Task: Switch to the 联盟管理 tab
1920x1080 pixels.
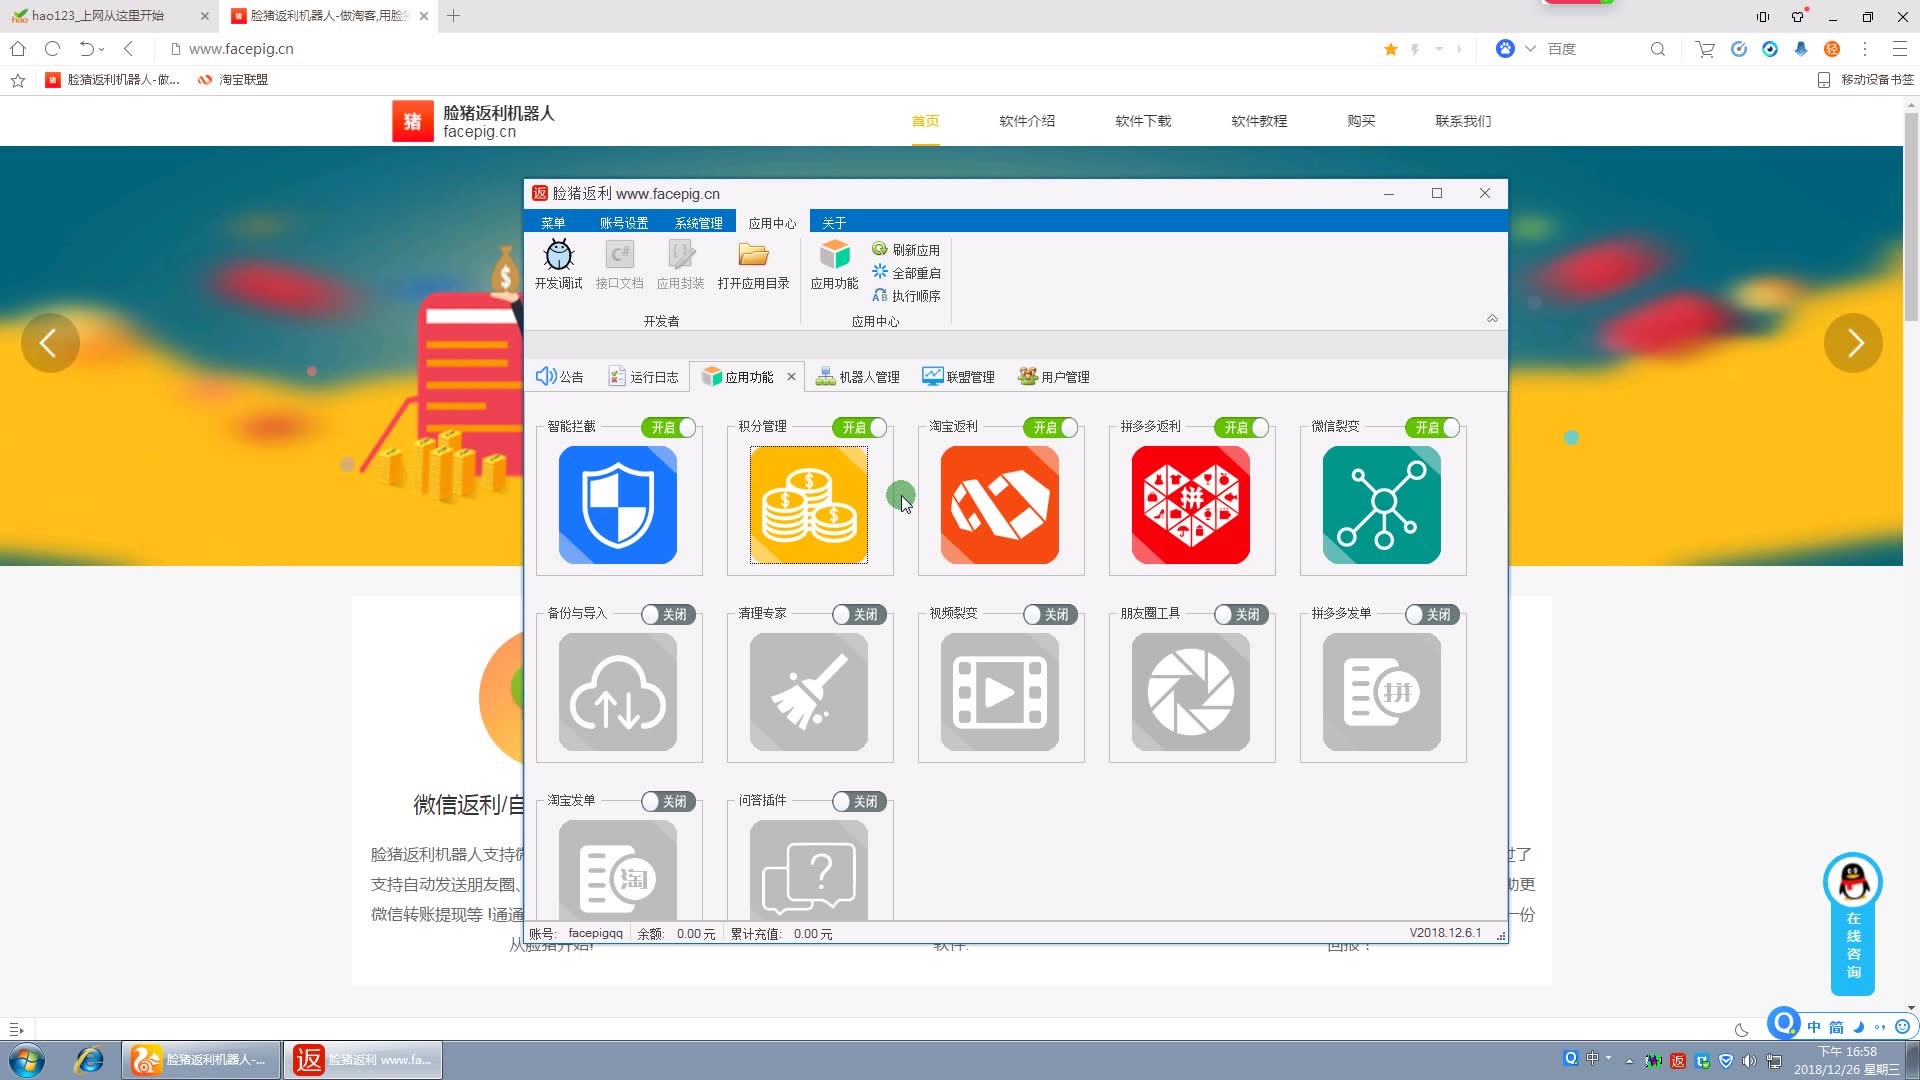Action: [x=958, y=376]
